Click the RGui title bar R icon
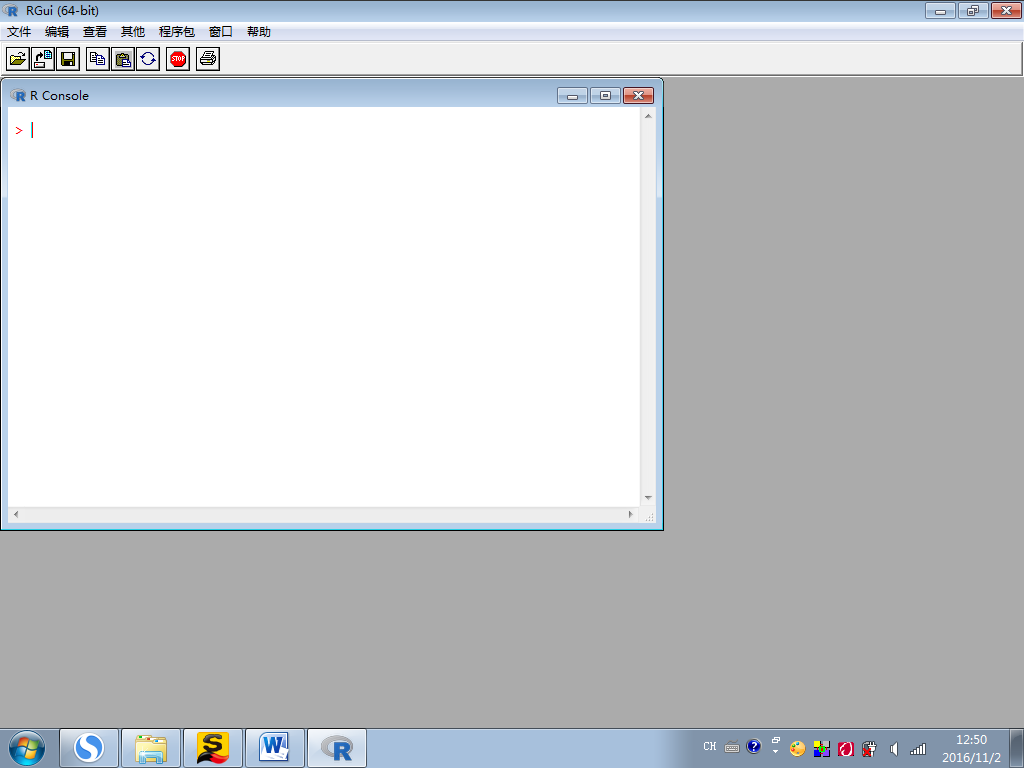1024x768 pixels. (x=10, y=10)
